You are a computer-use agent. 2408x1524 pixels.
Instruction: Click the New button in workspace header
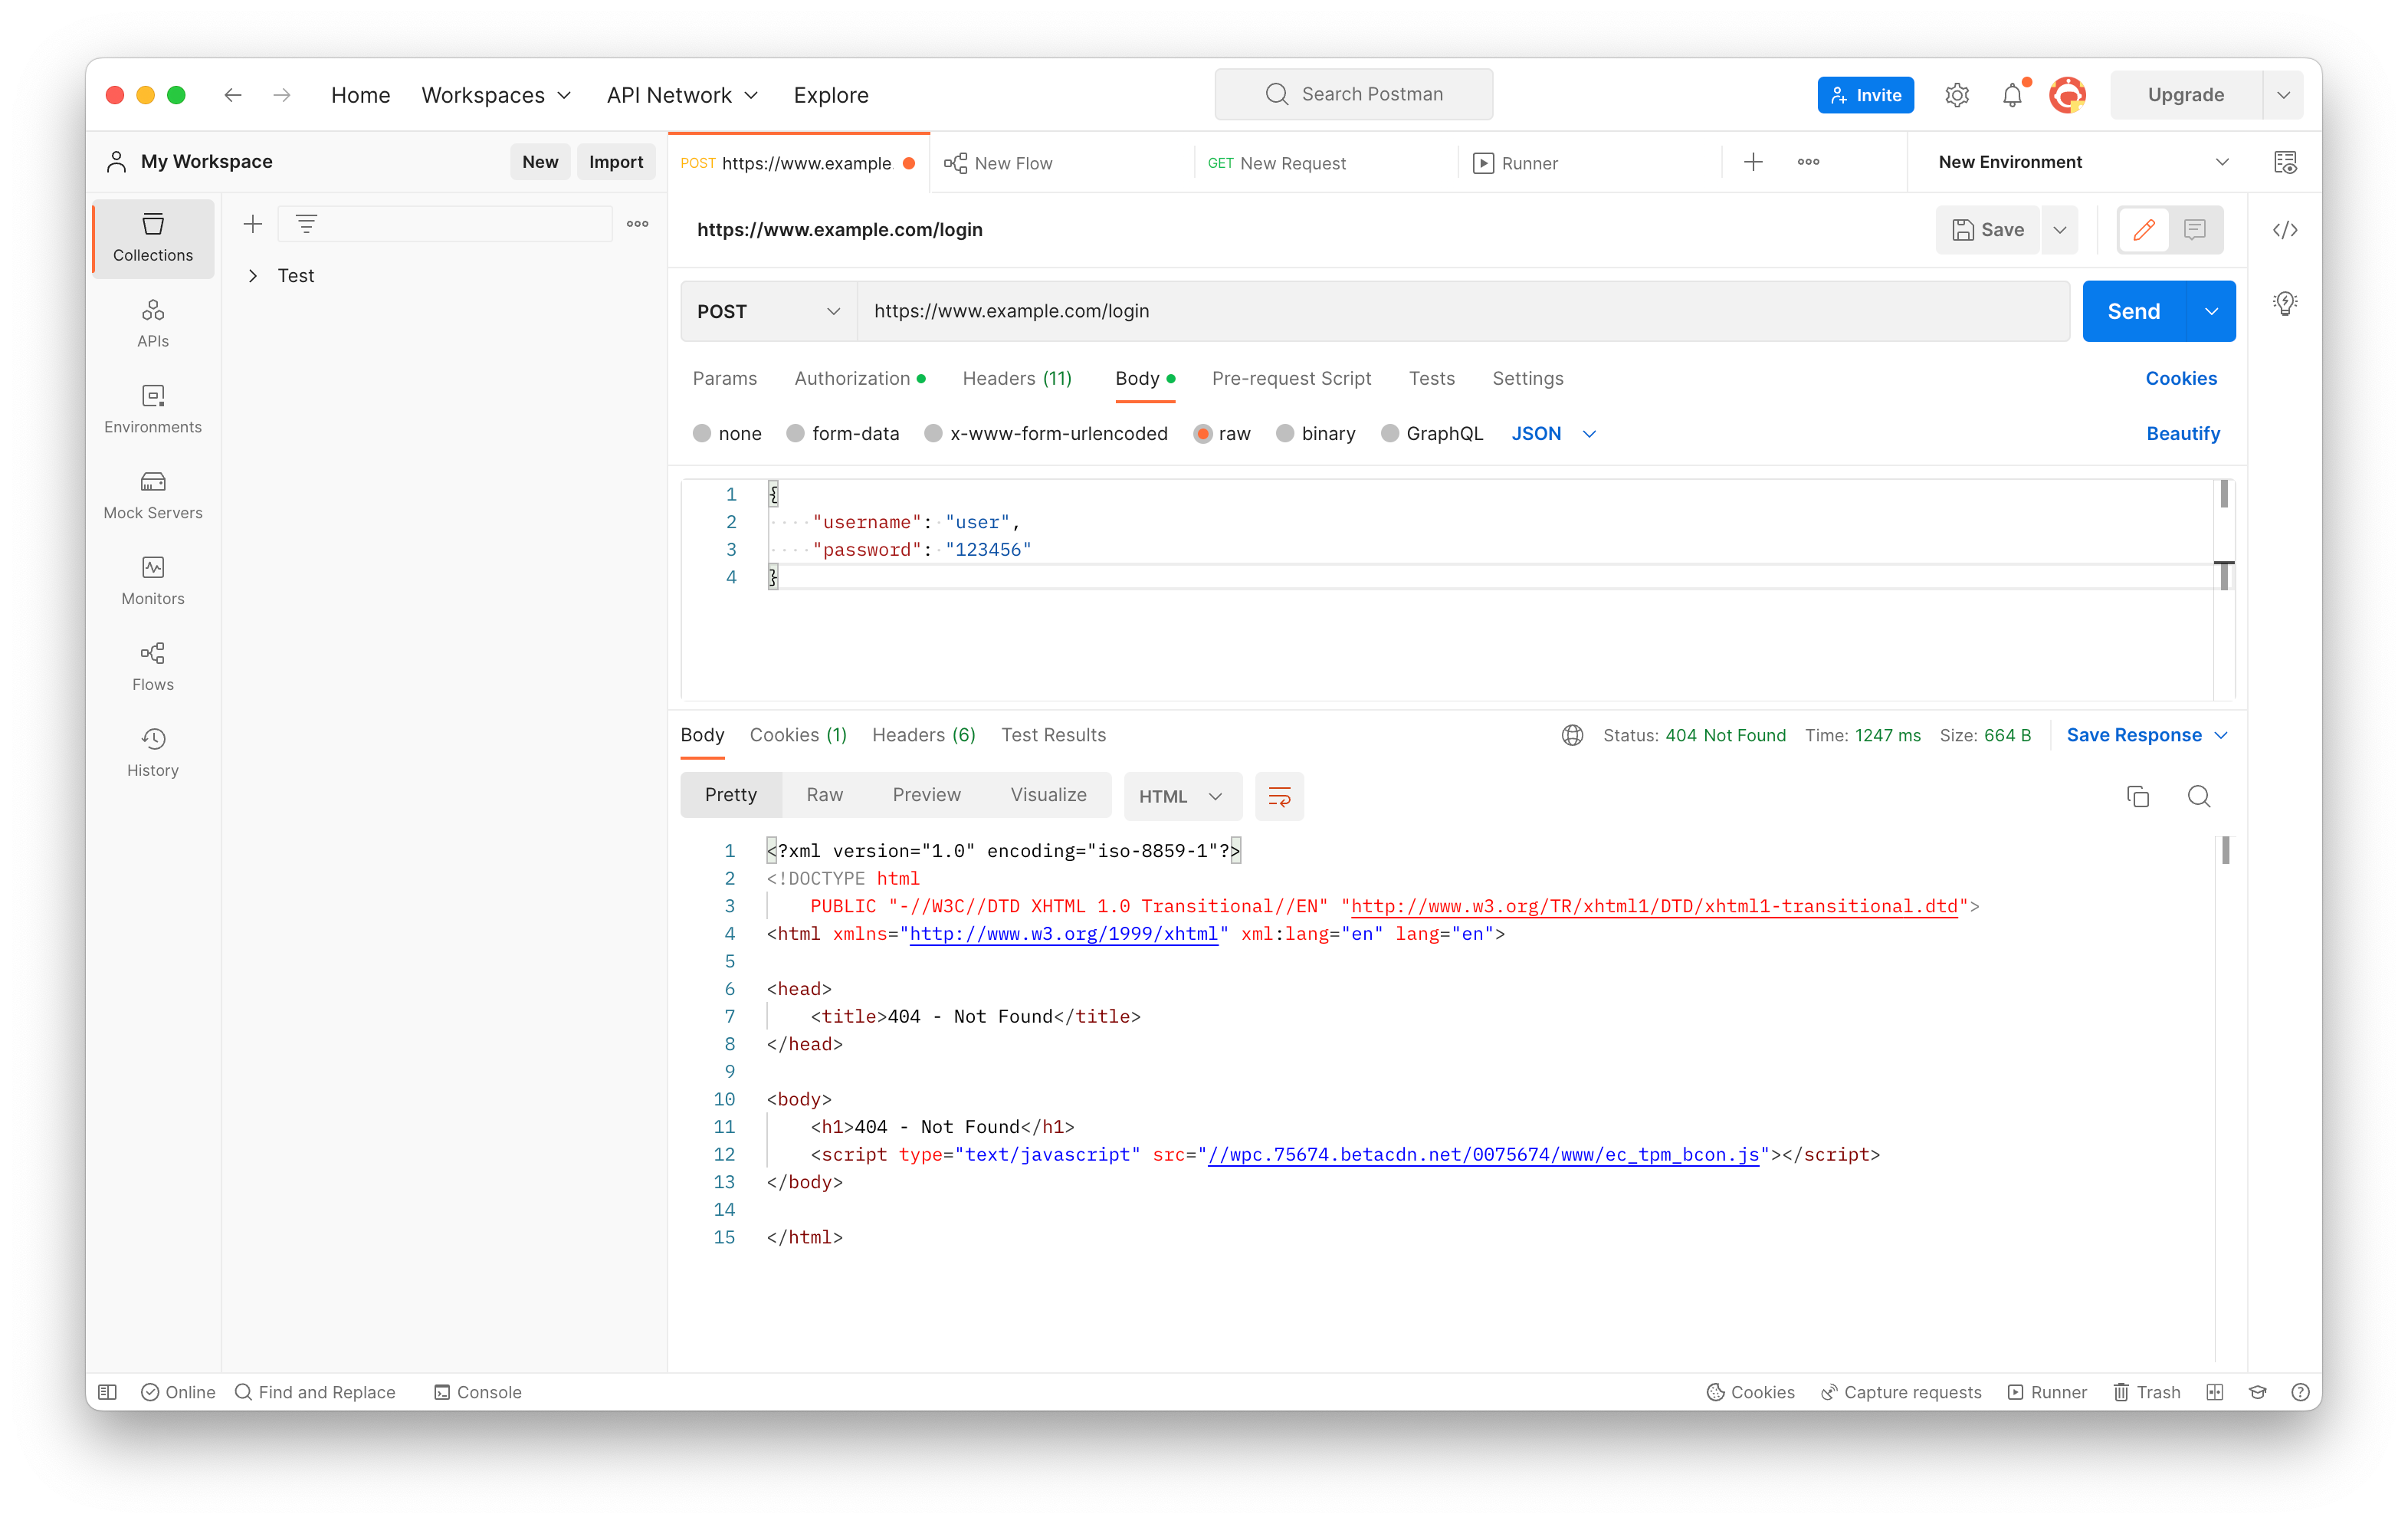(540, 162)
